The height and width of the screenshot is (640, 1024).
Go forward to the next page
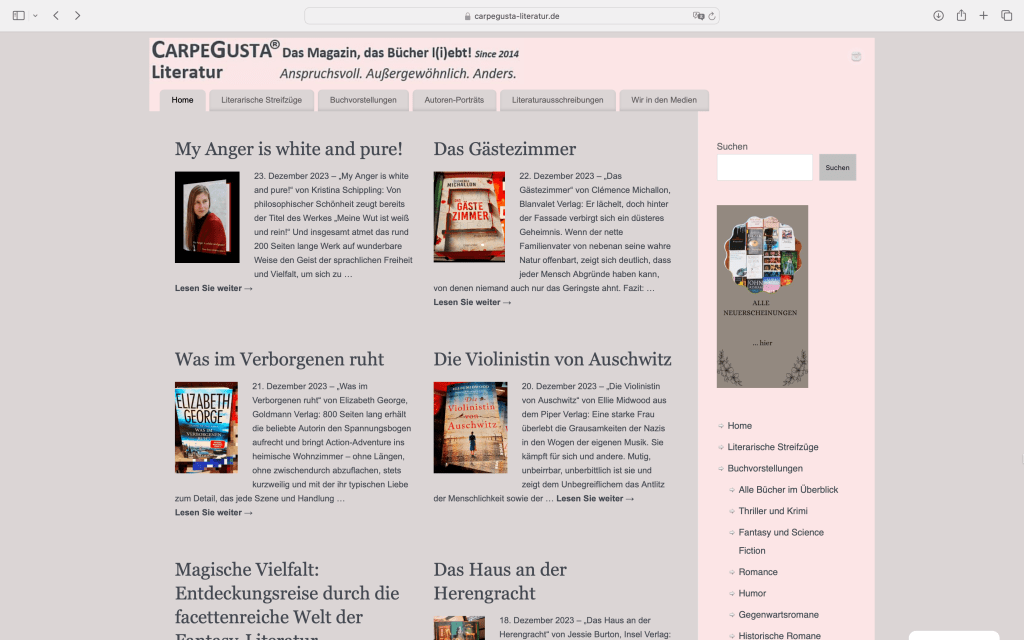tap(78, 15)
